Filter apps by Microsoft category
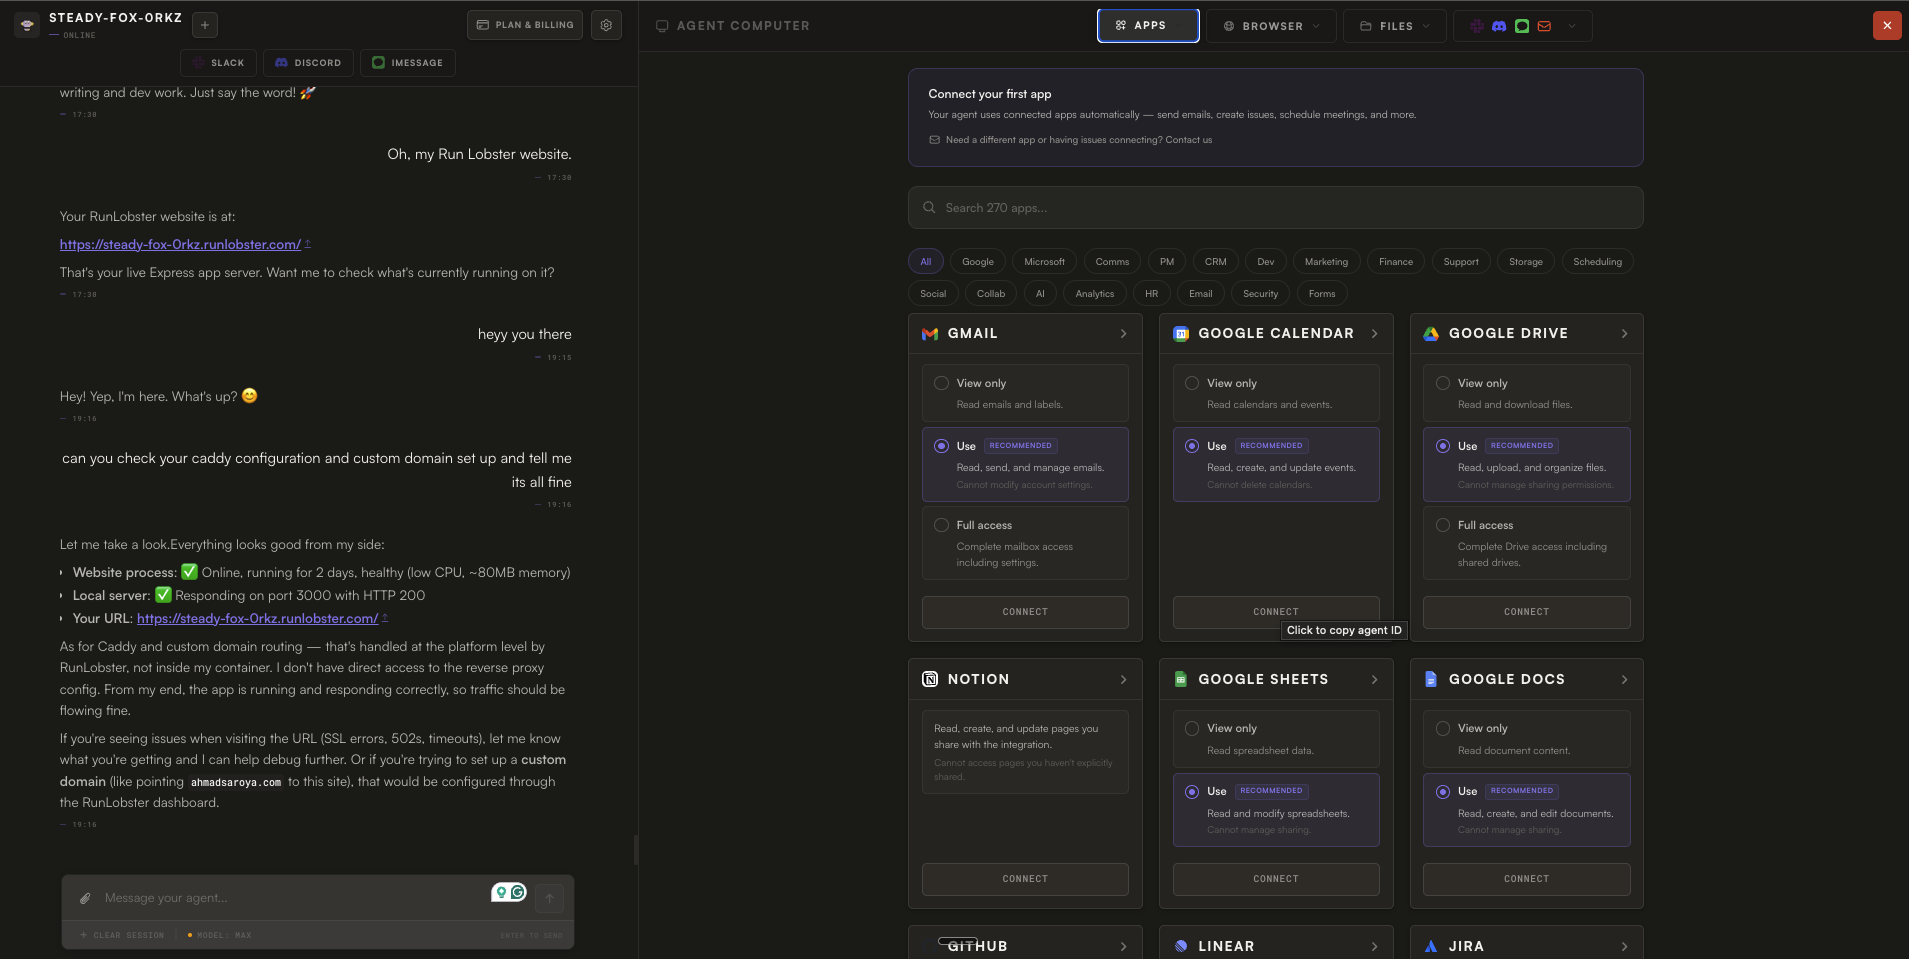Screen dimensions: 1909x959 (1044, 262)
